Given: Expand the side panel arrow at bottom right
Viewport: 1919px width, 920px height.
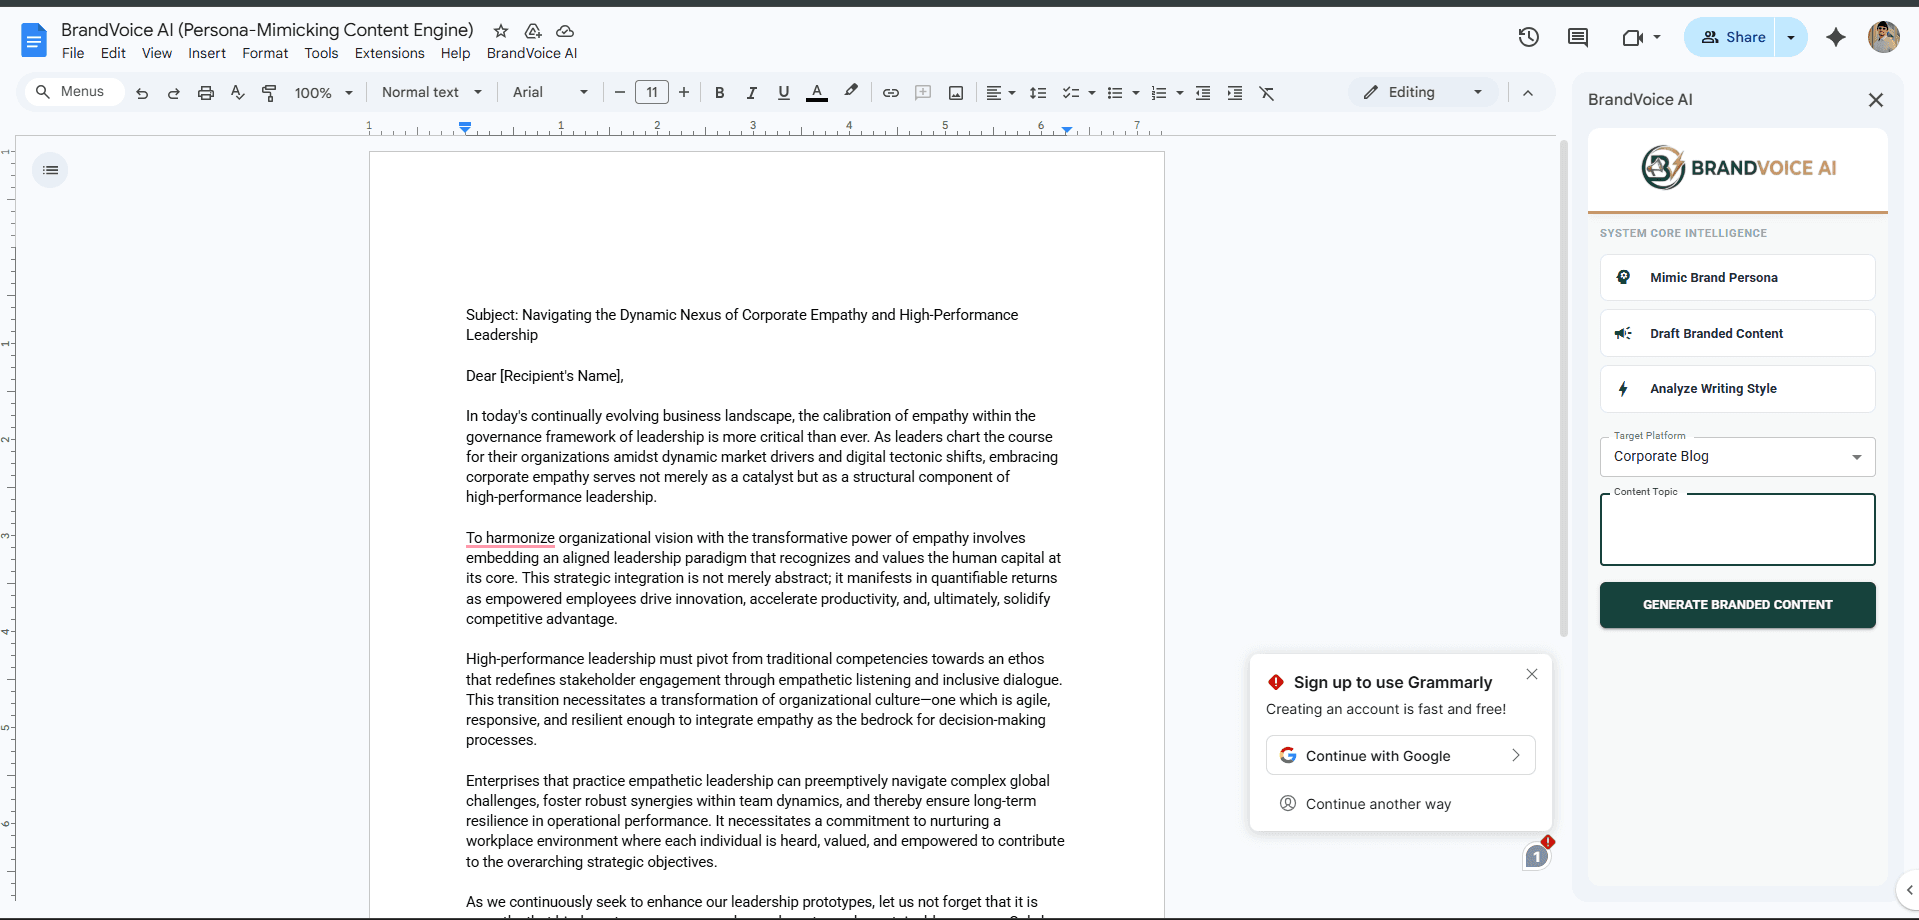Looking at the screenshot, I should click(1908, 890).
